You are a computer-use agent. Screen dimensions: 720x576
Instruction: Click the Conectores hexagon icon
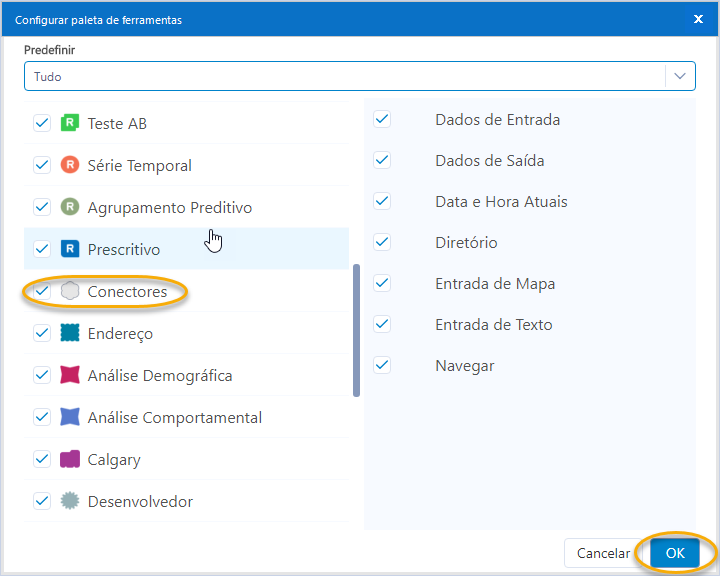point(70,292)
